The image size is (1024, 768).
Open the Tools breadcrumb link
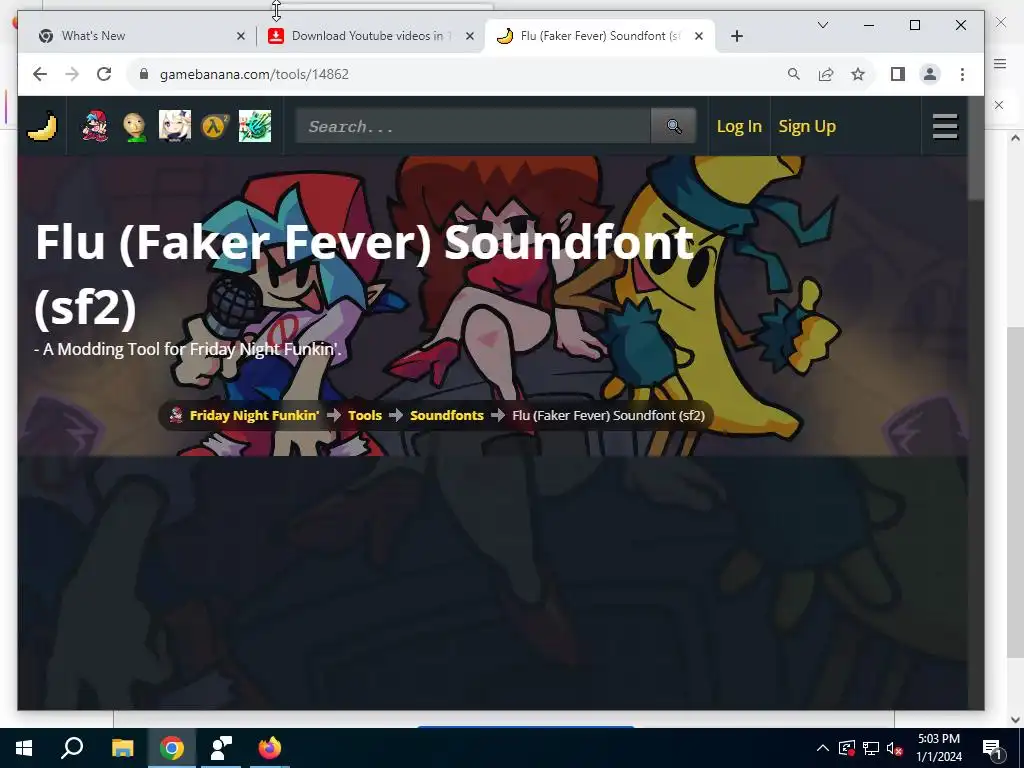click(x=364, y=415)
